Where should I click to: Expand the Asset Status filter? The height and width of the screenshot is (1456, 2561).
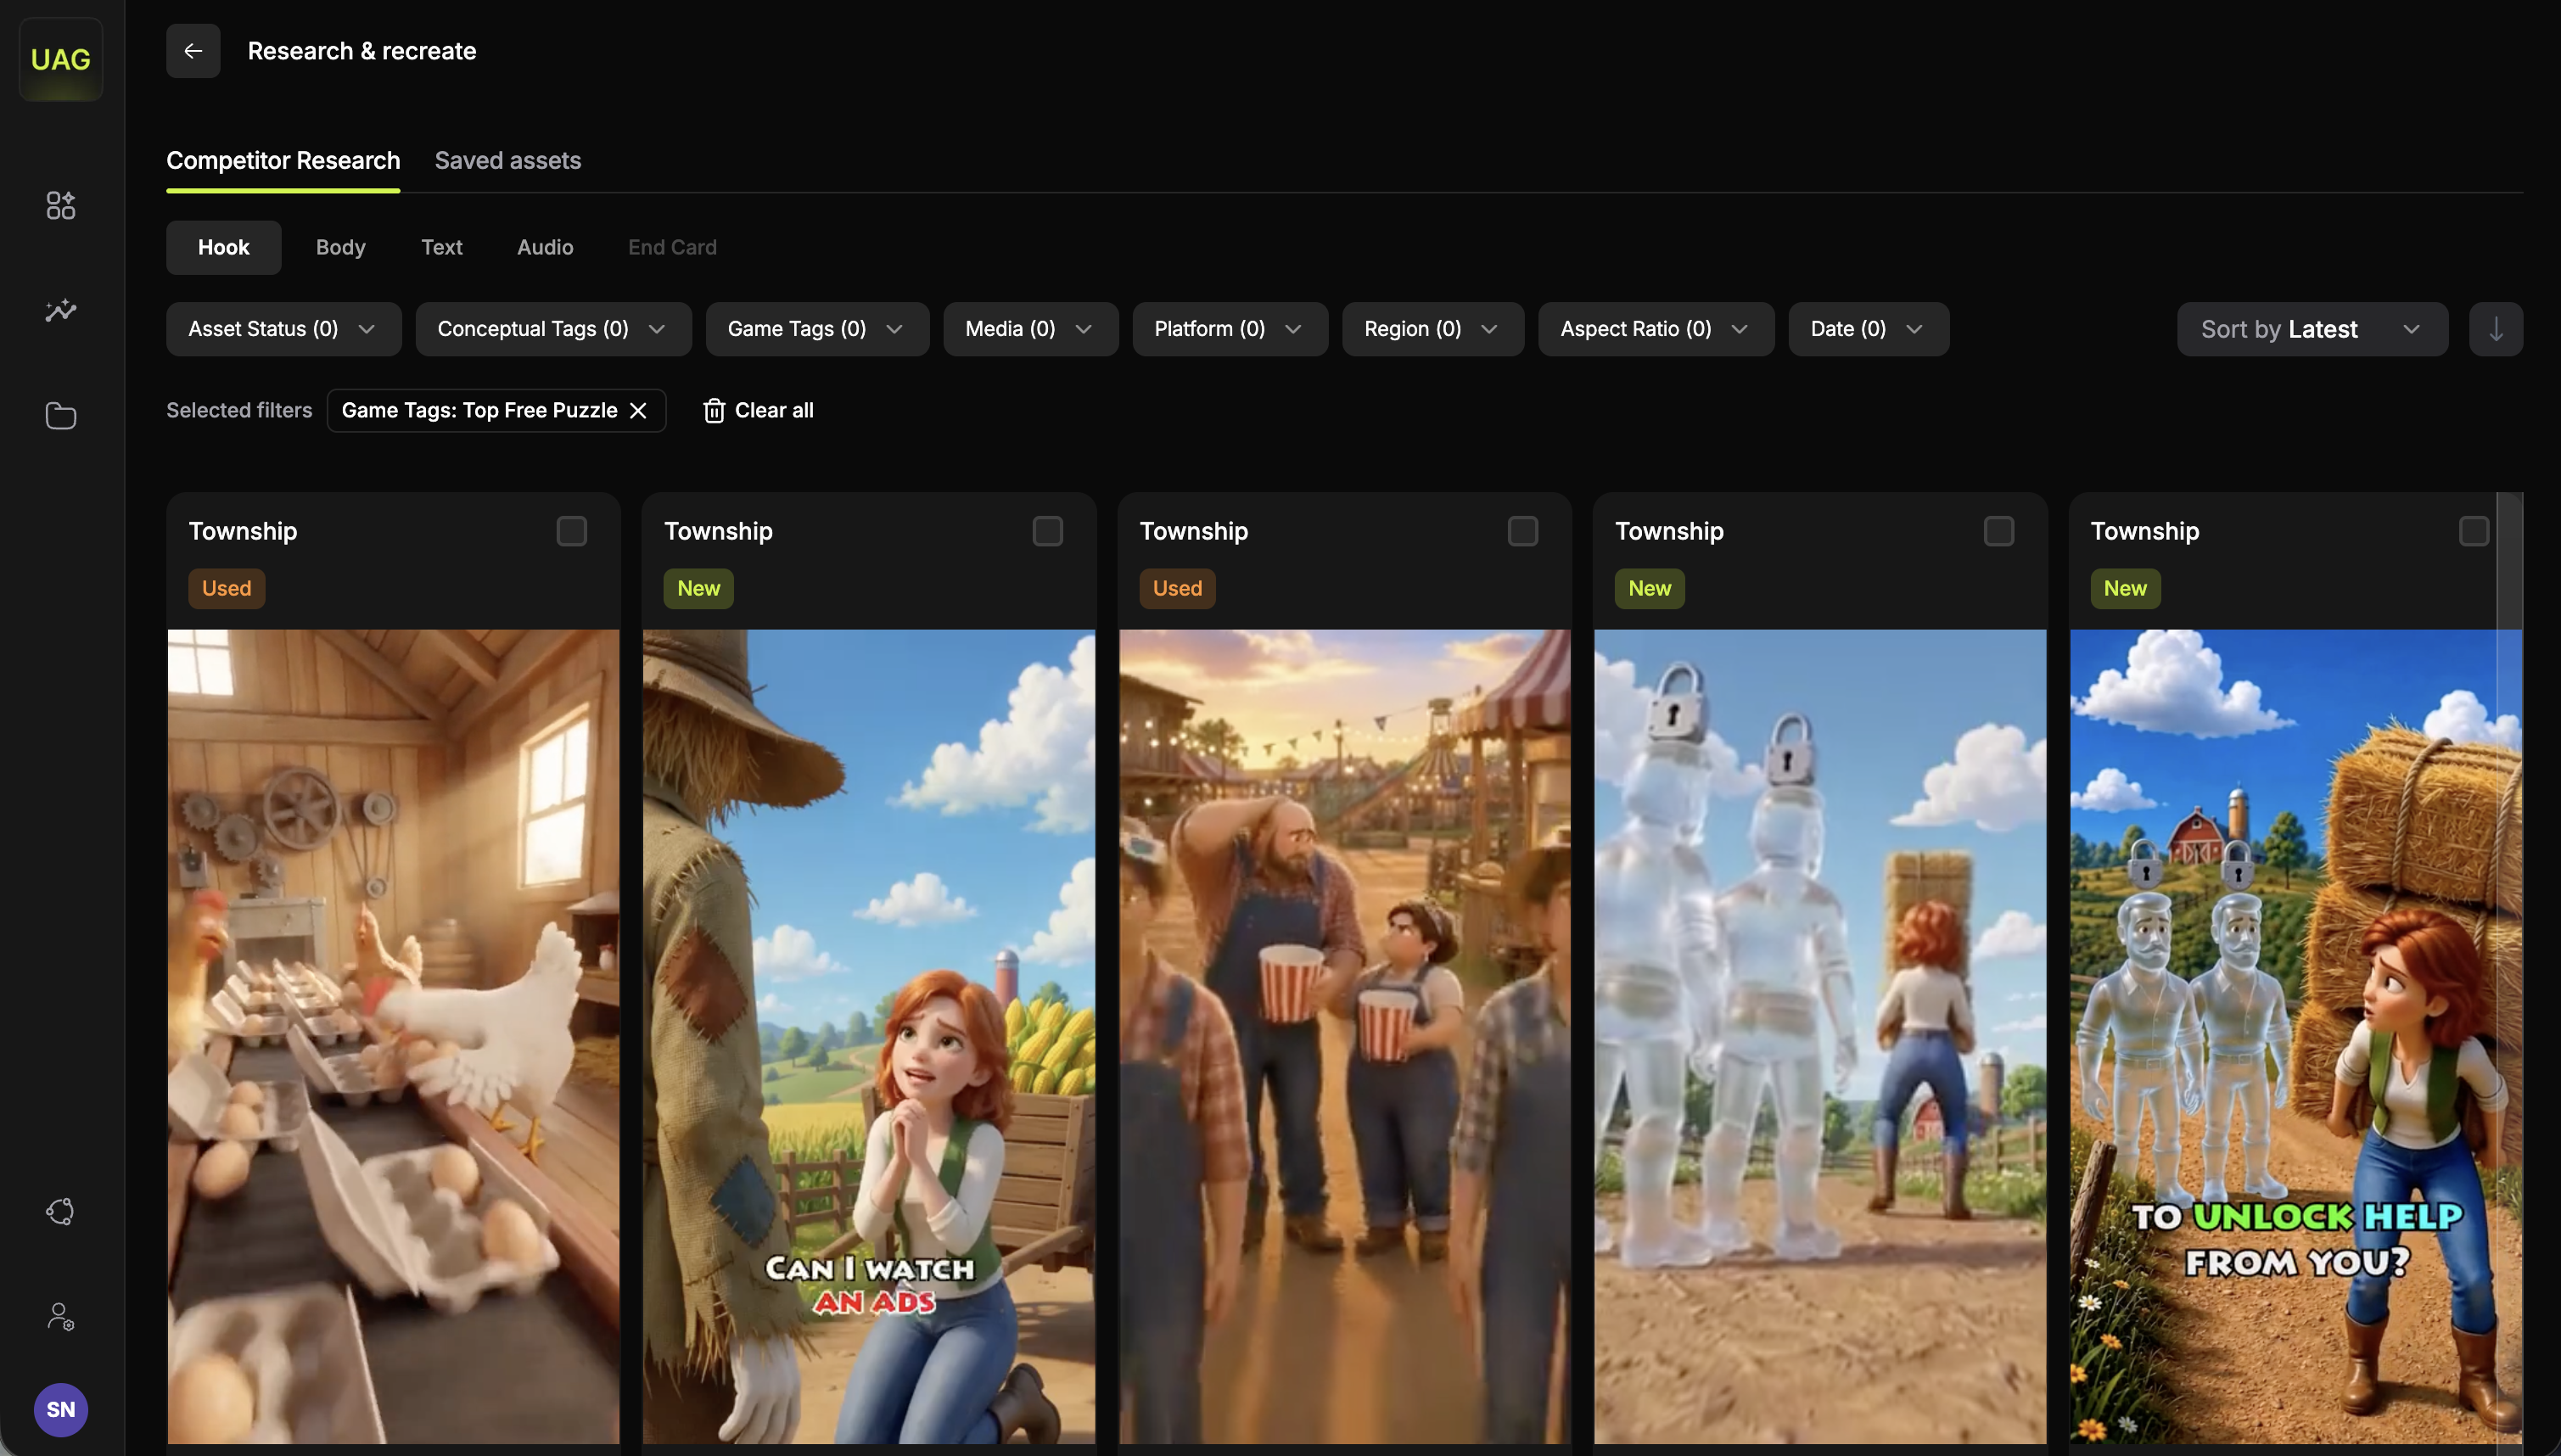tap(284, 329)
